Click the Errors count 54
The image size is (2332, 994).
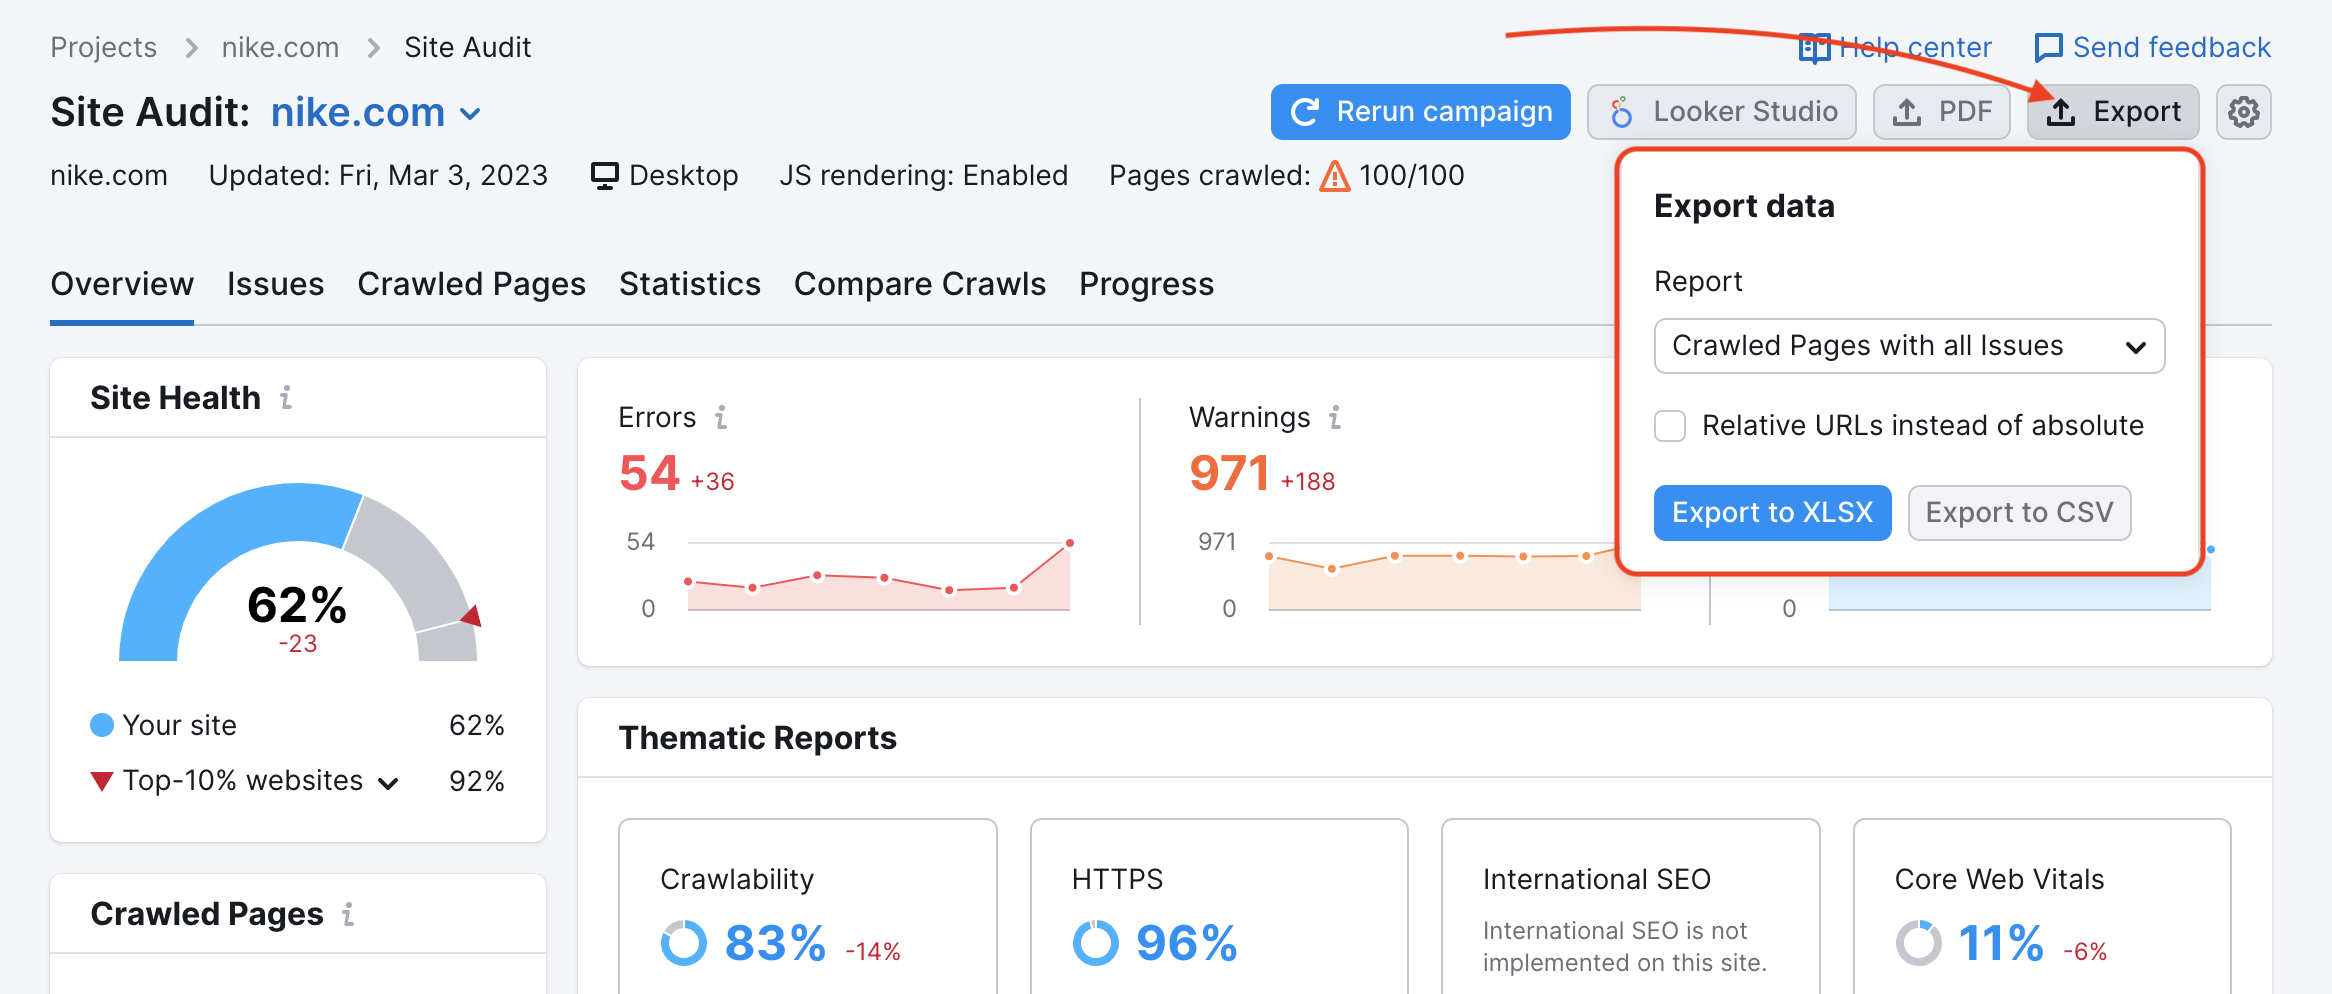click(x=649, y=473)
